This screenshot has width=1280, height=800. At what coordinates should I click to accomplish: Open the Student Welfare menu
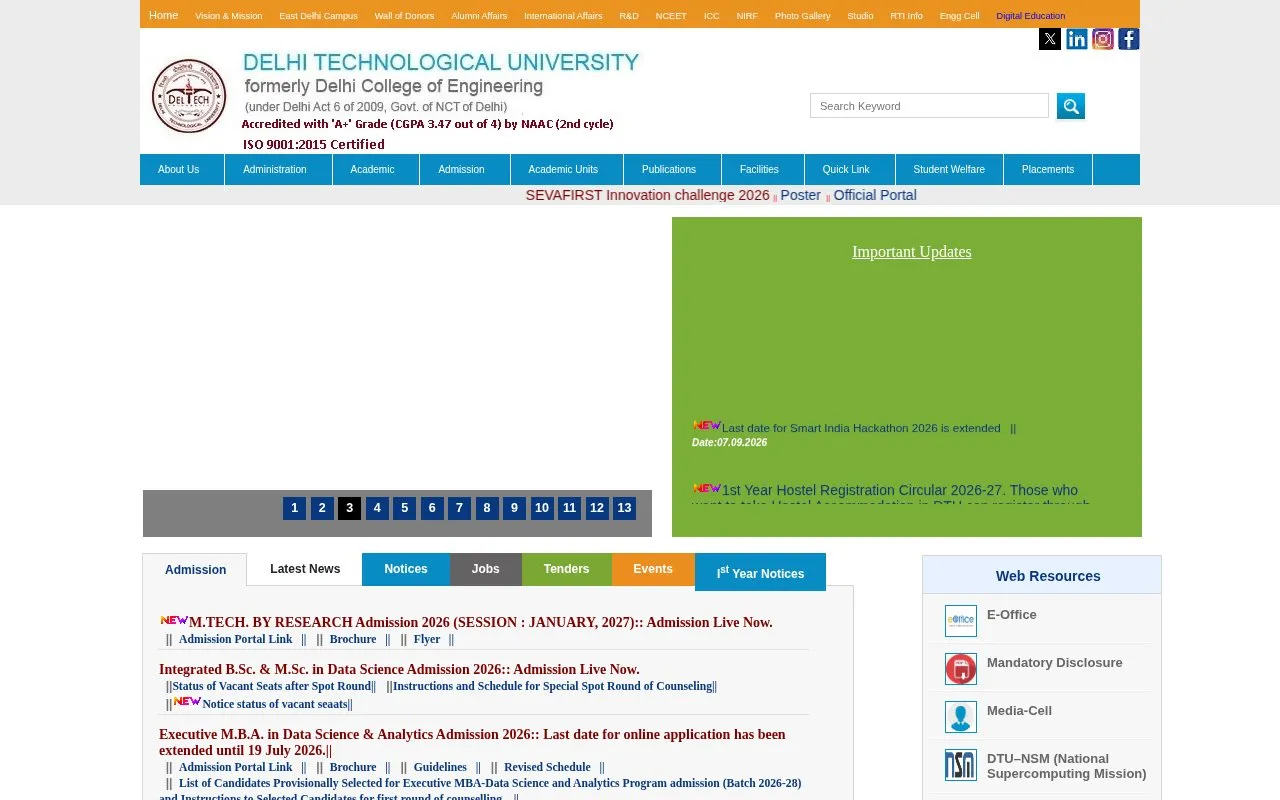click(949, 170)
